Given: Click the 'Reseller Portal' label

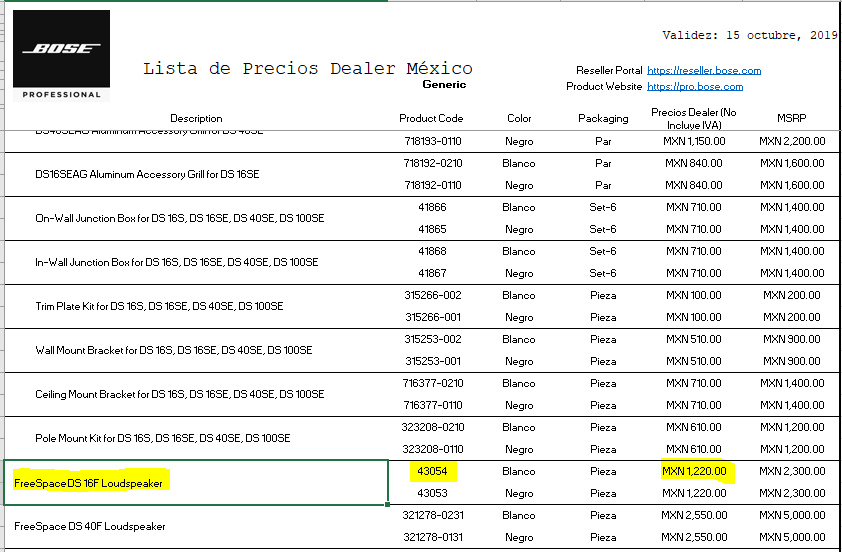Looking at the screenshot, I should [609, 70].
